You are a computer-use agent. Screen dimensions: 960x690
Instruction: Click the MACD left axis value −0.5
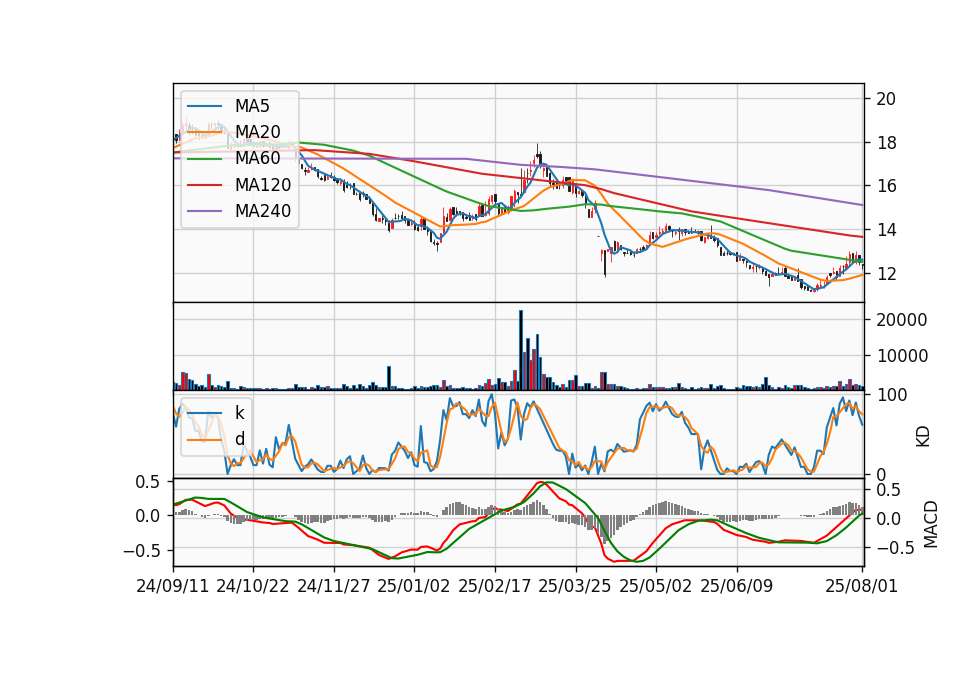point(141,550)
